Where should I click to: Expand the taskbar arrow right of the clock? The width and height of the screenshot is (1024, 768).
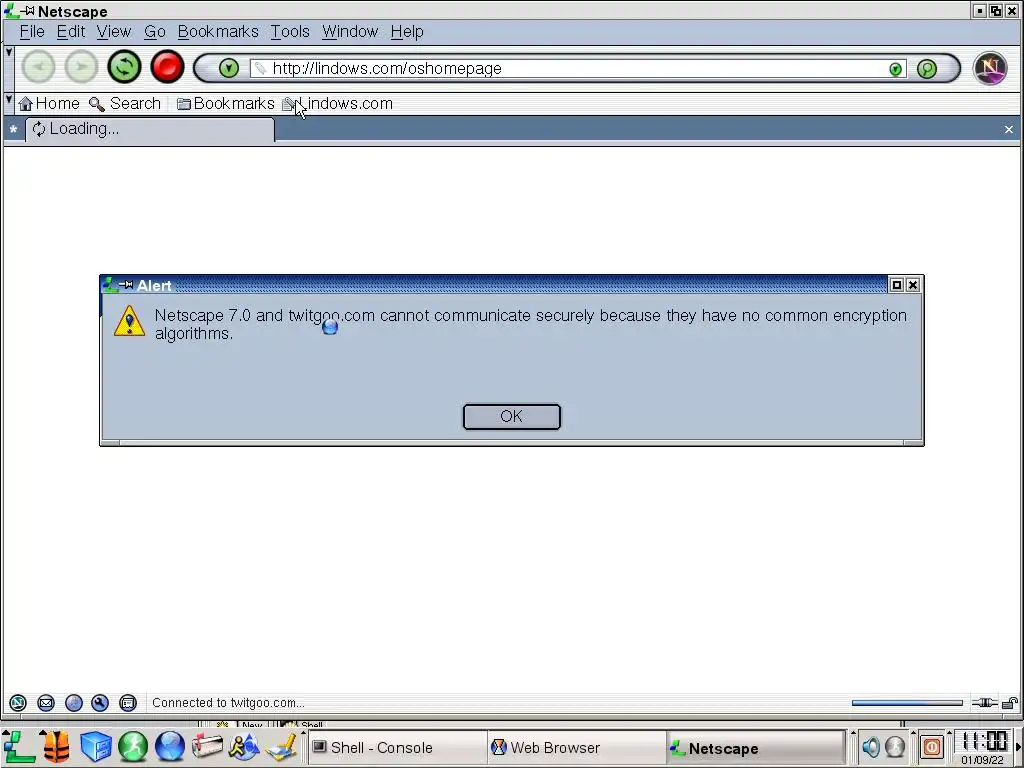coord(1017,747)
